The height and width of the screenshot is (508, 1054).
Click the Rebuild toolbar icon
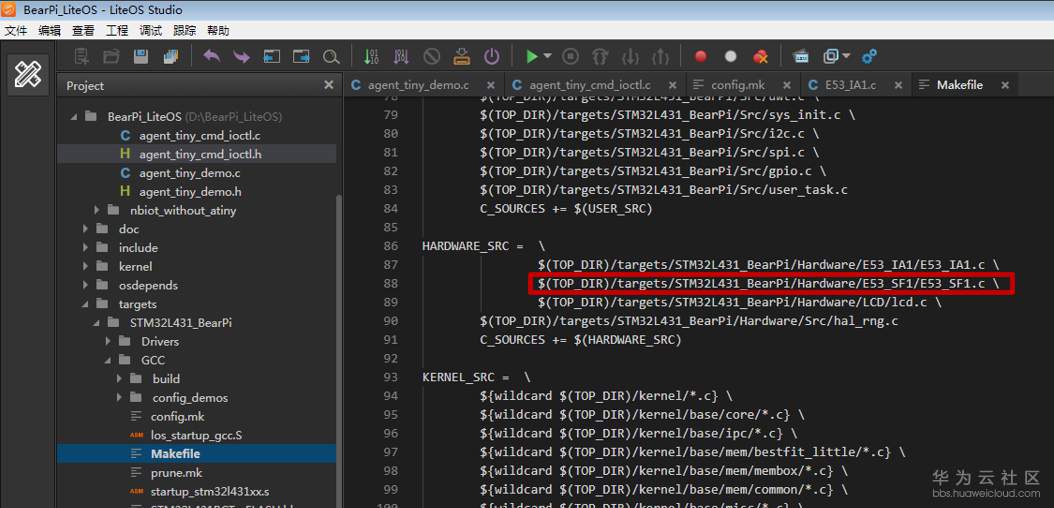(x=401, y=57)
